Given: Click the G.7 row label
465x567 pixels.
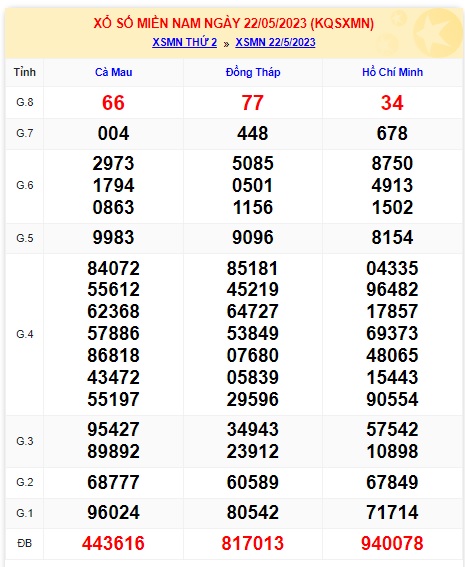Looking at the screenshot, I should click(25, 133).
